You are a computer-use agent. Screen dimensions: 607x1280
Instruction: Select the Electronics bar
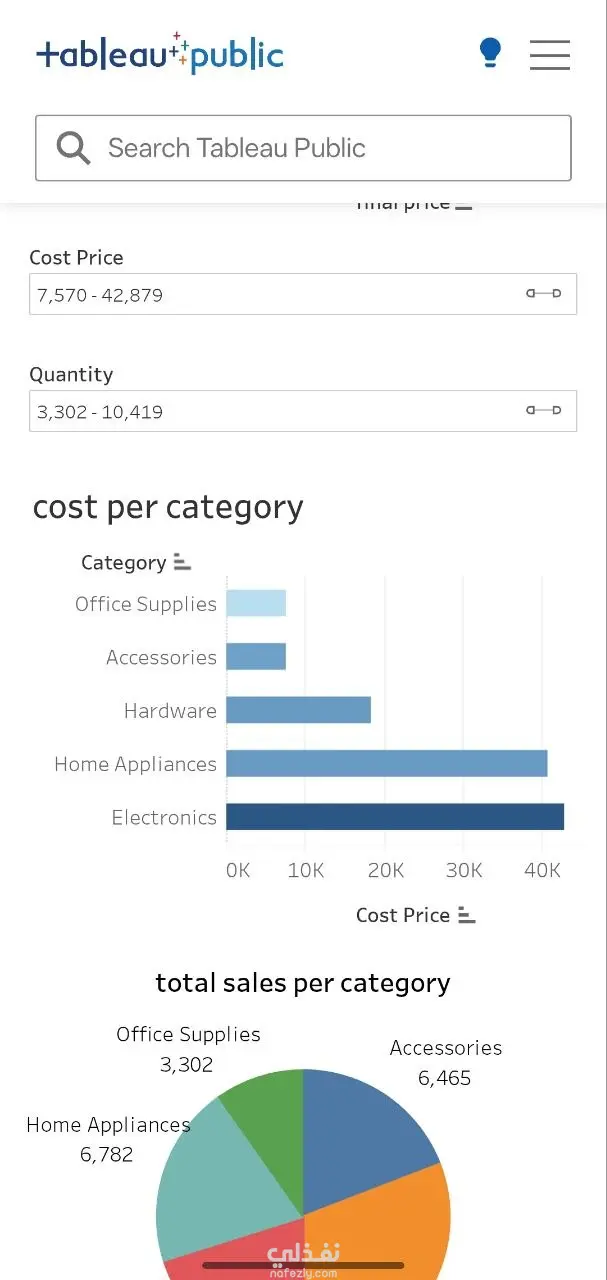[x=395, y=816]
